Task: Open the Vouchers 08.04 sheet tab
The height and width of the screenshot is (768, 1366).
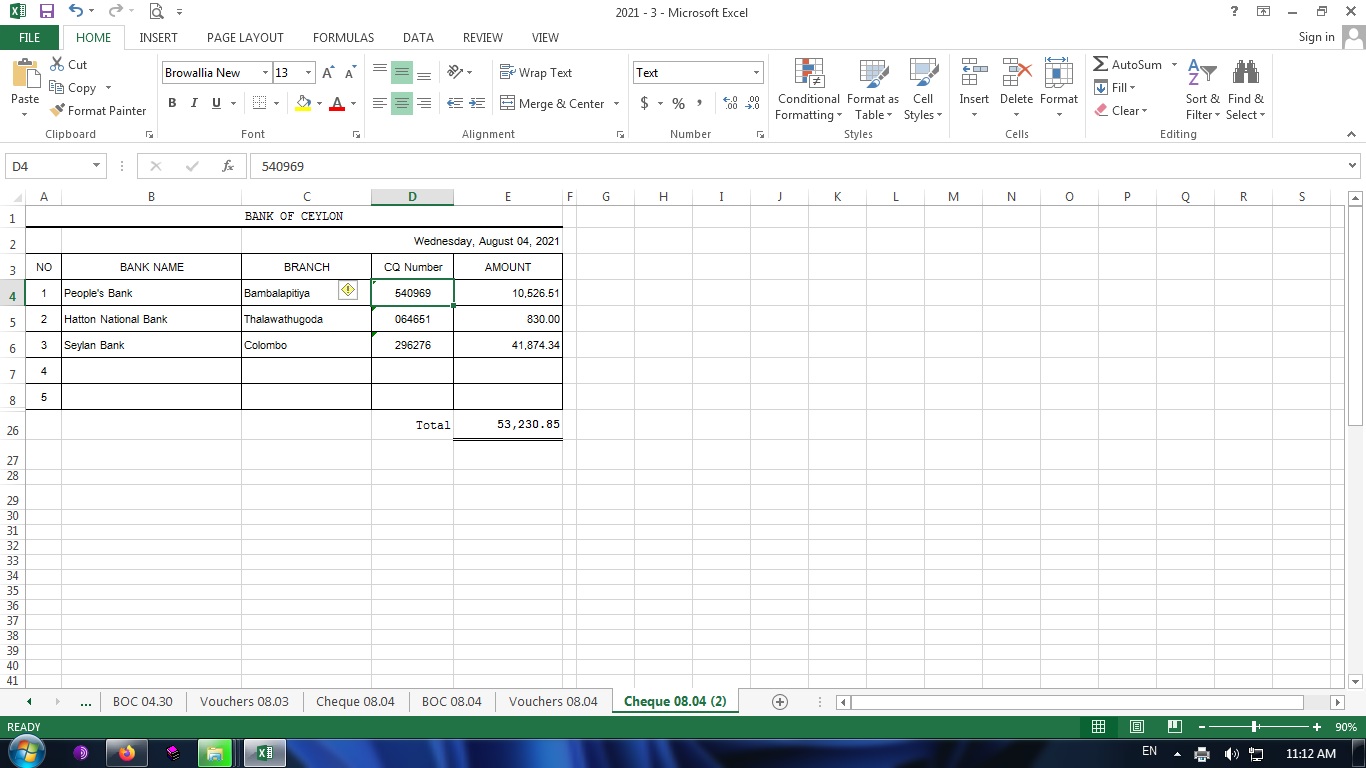Action: tap(553, 701)
